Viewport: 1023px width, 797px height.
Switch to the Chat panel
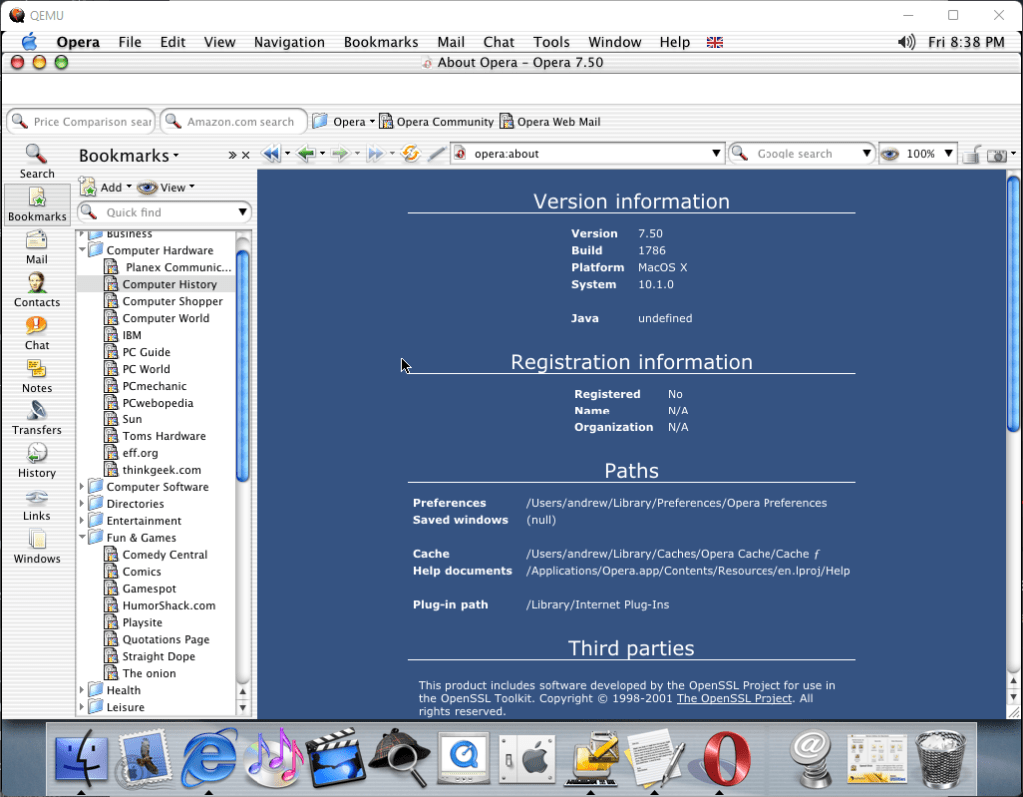37,332
